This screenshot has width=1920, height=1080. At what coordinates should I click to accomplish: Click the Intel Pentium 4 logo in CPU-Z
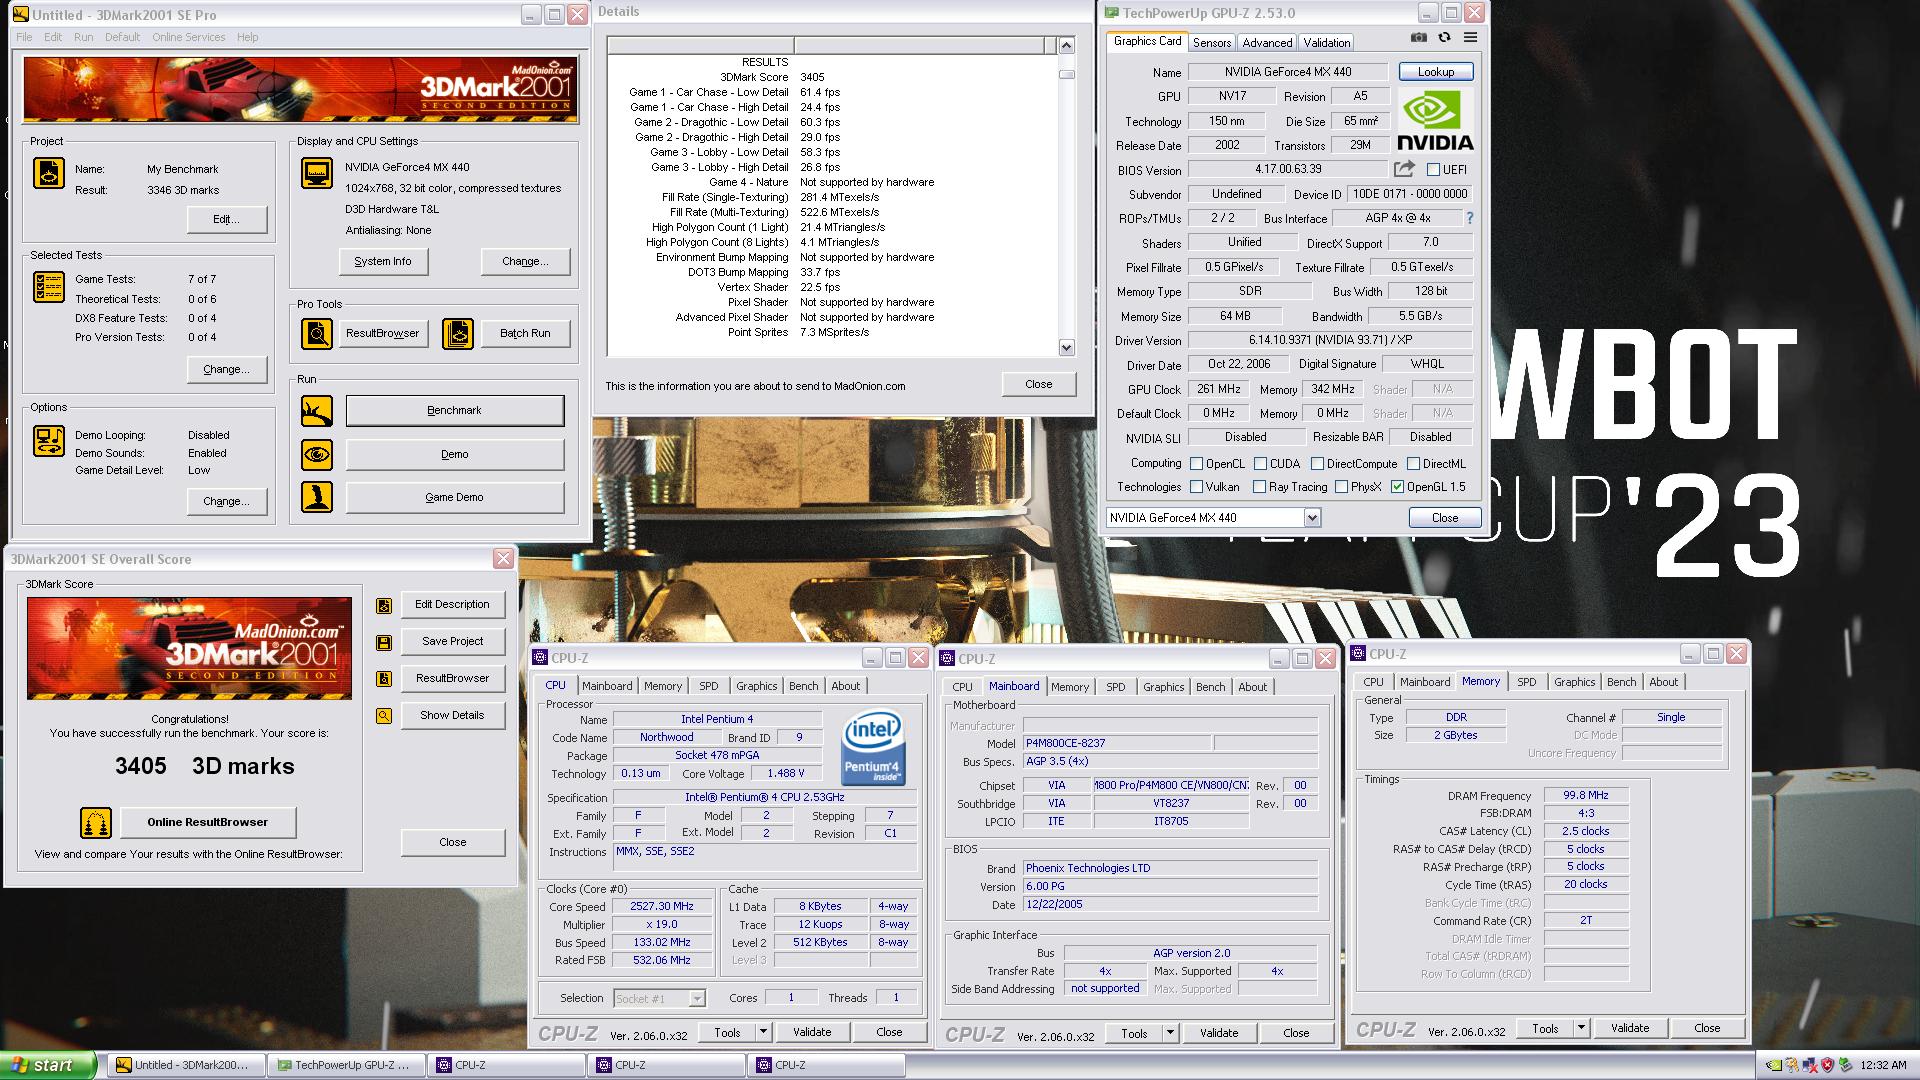[872, 747]
